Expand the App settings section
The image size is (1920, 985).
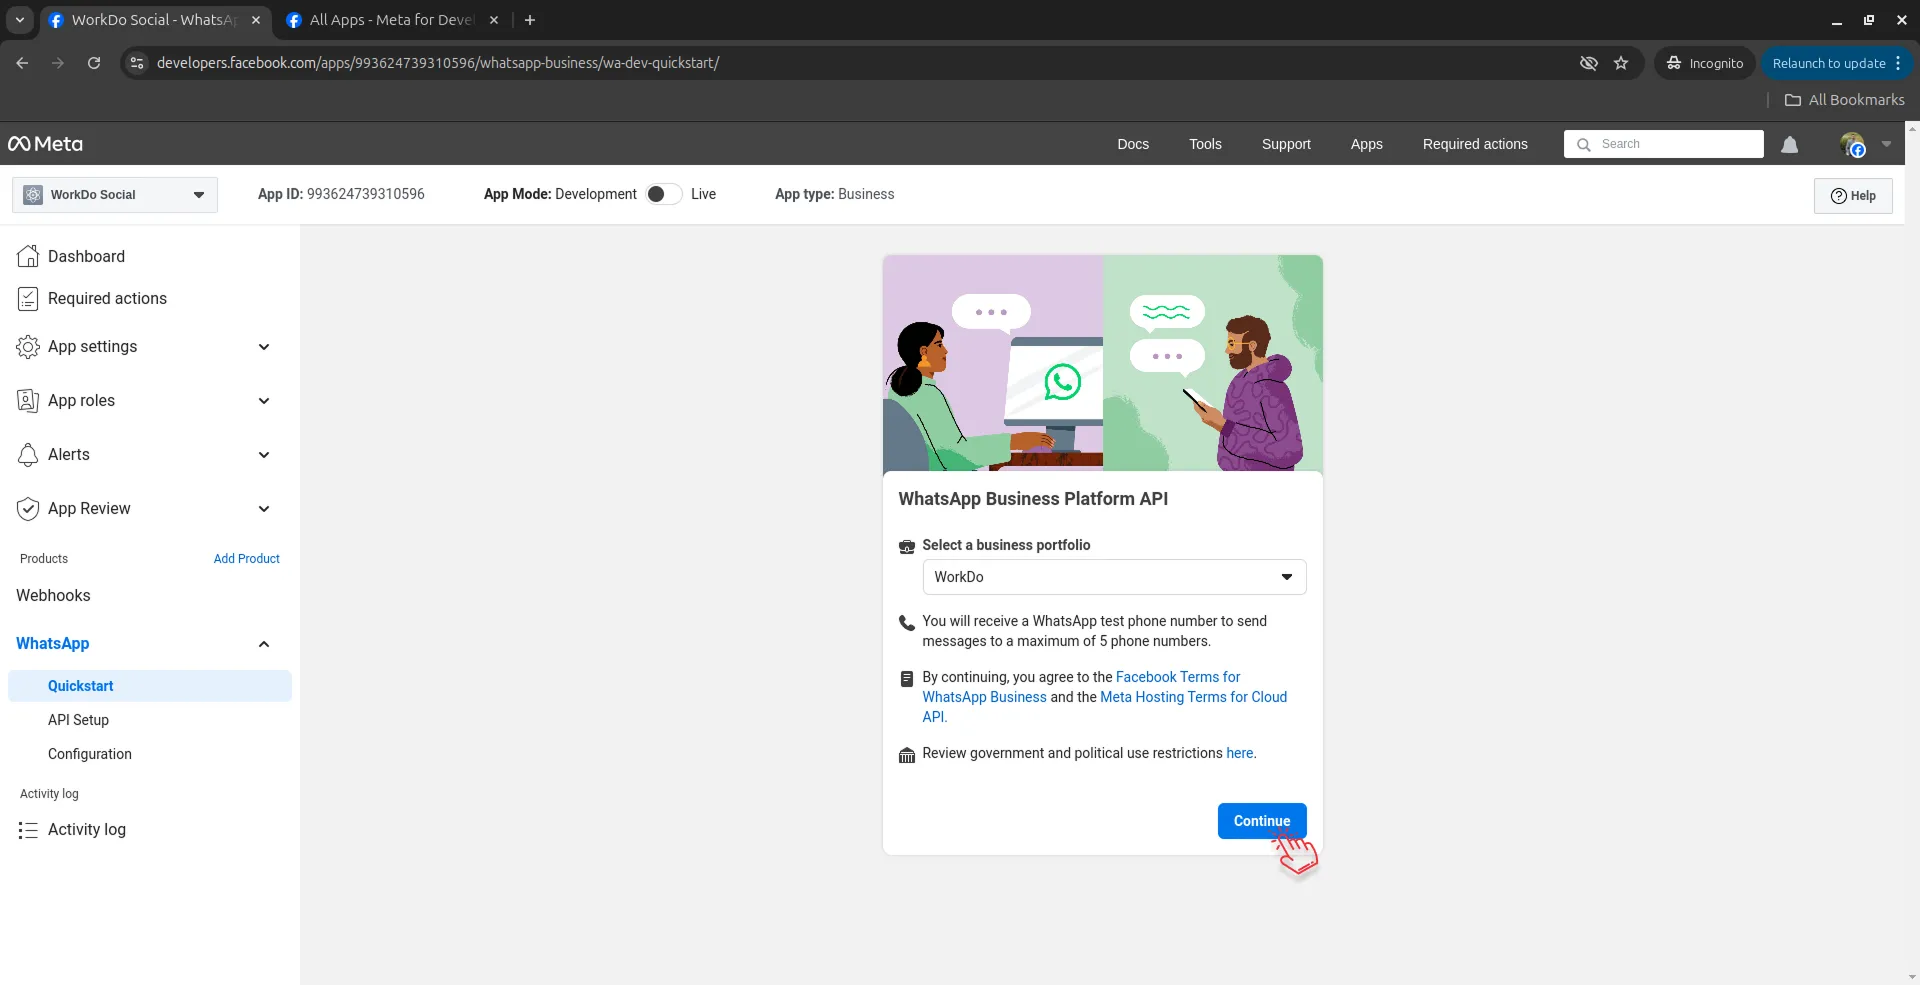[x=264, y=347]
